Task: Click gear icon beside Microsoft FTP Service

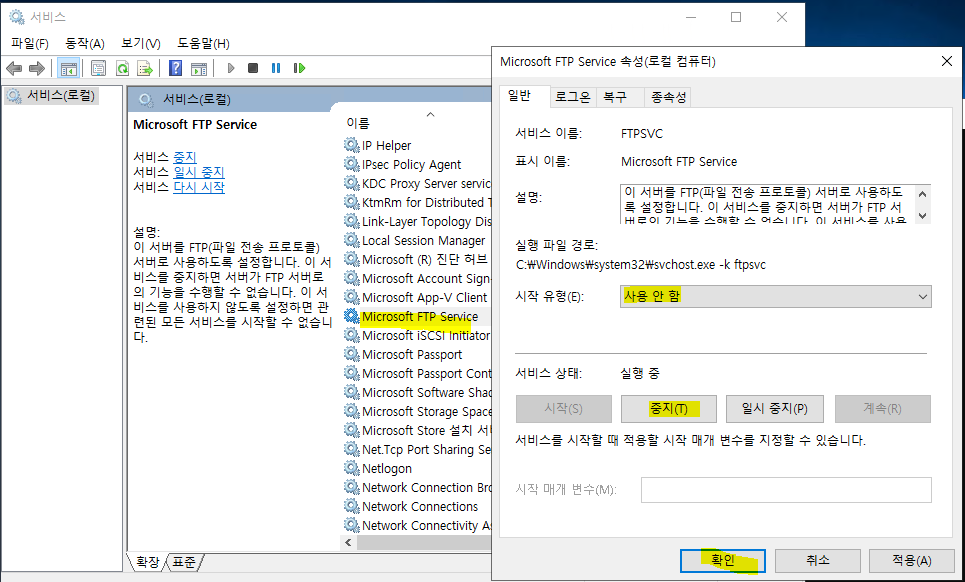Action: [351, 316]
